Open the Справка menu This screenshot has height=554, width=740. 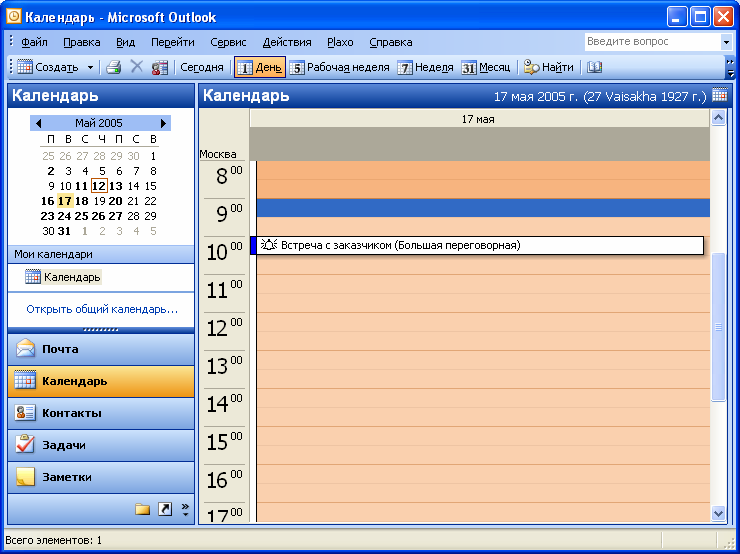(x=391, y=42)
